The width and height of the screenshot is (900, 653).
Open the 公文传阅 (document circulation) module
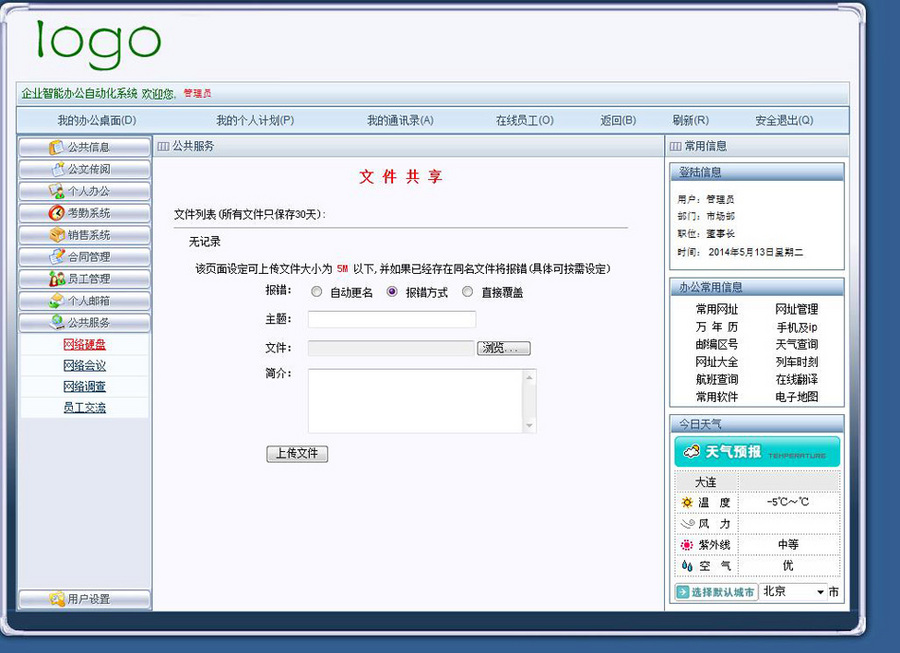tap(84, 169)
